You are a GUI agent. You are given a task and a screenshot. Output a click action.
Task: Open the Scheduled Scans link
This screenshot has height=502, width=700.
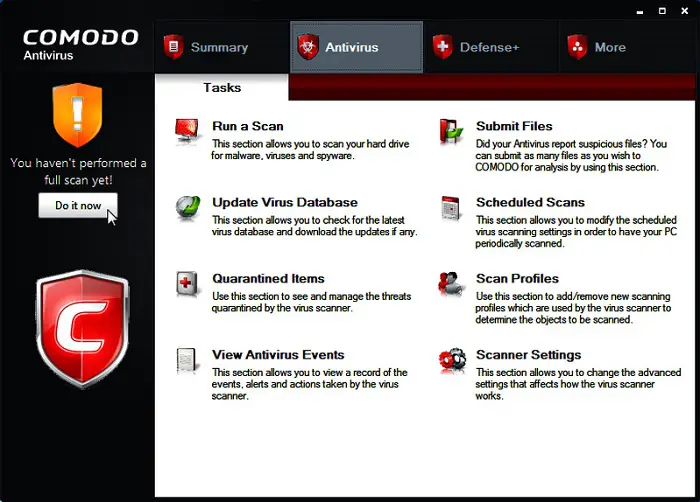(x=530, y=202)
